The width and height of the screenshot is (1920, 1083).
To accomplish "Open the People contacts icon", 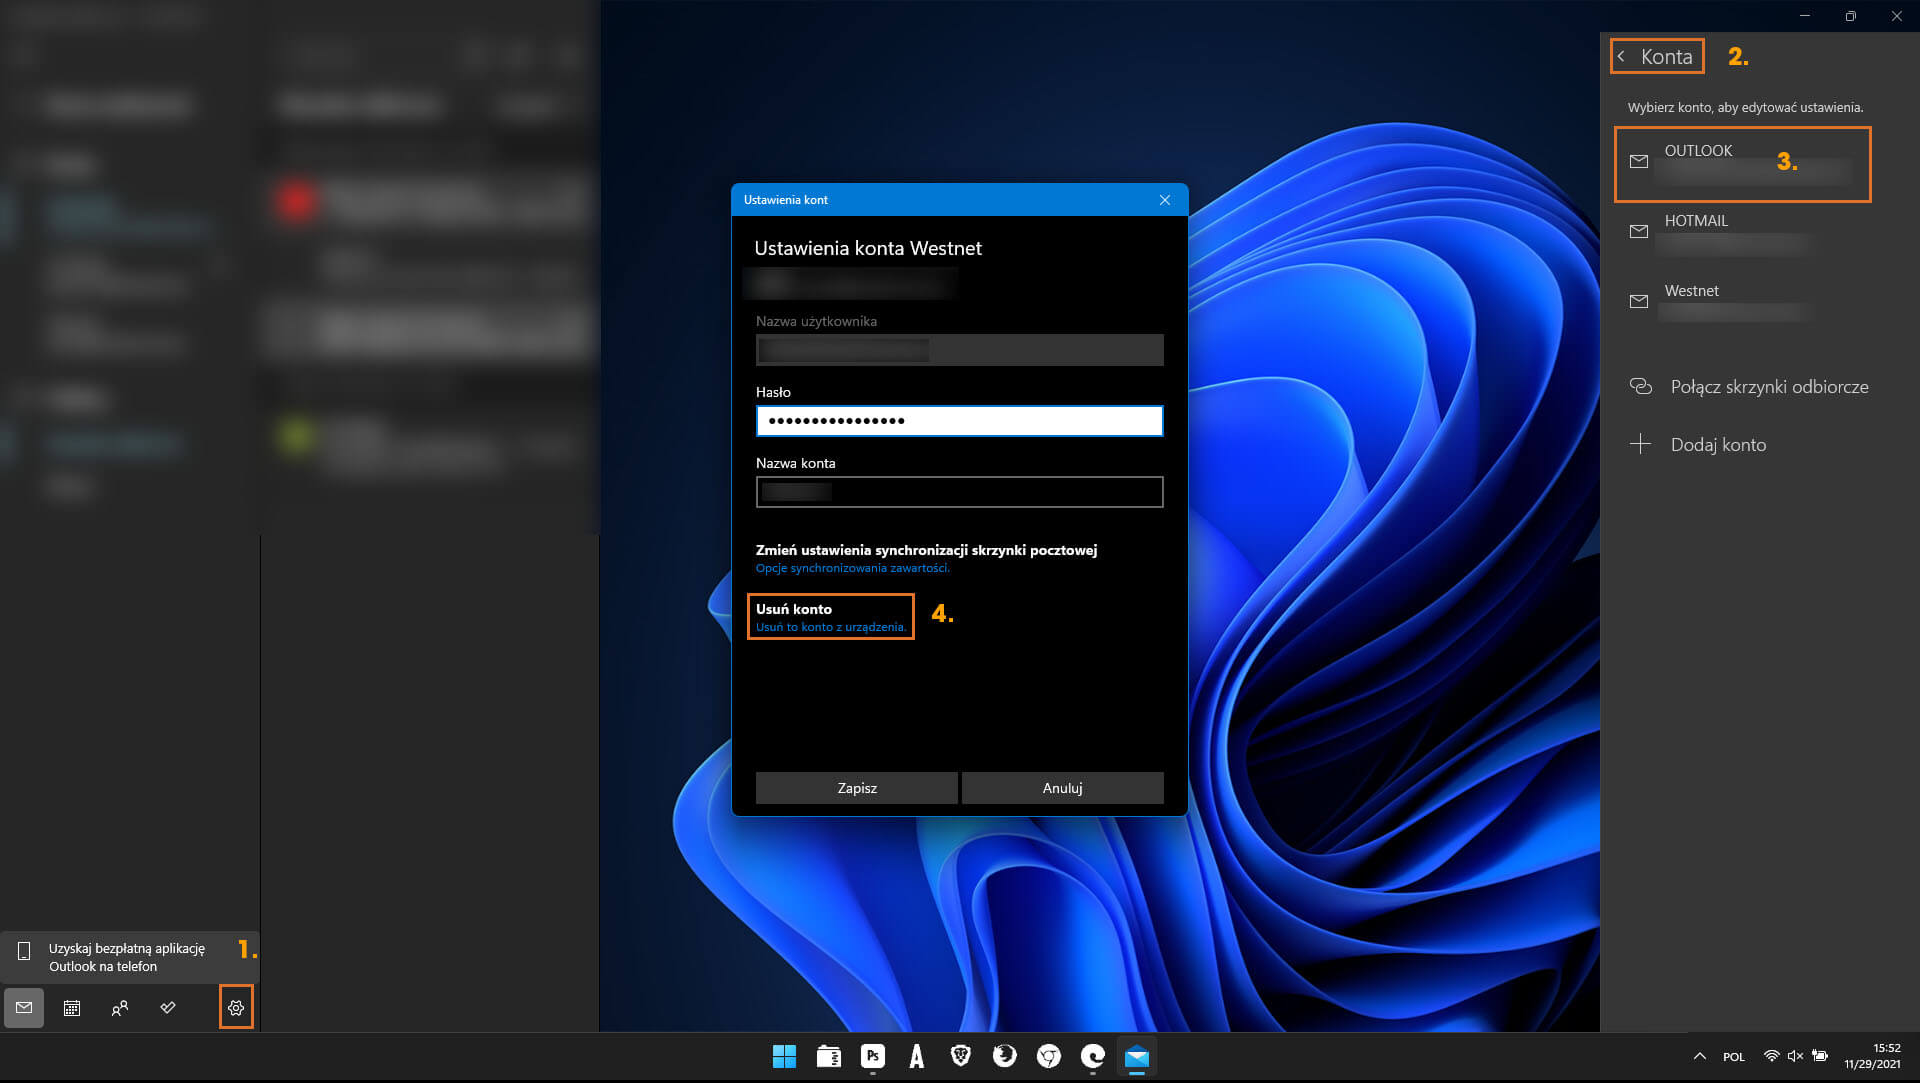I will tap(120, 1008).
